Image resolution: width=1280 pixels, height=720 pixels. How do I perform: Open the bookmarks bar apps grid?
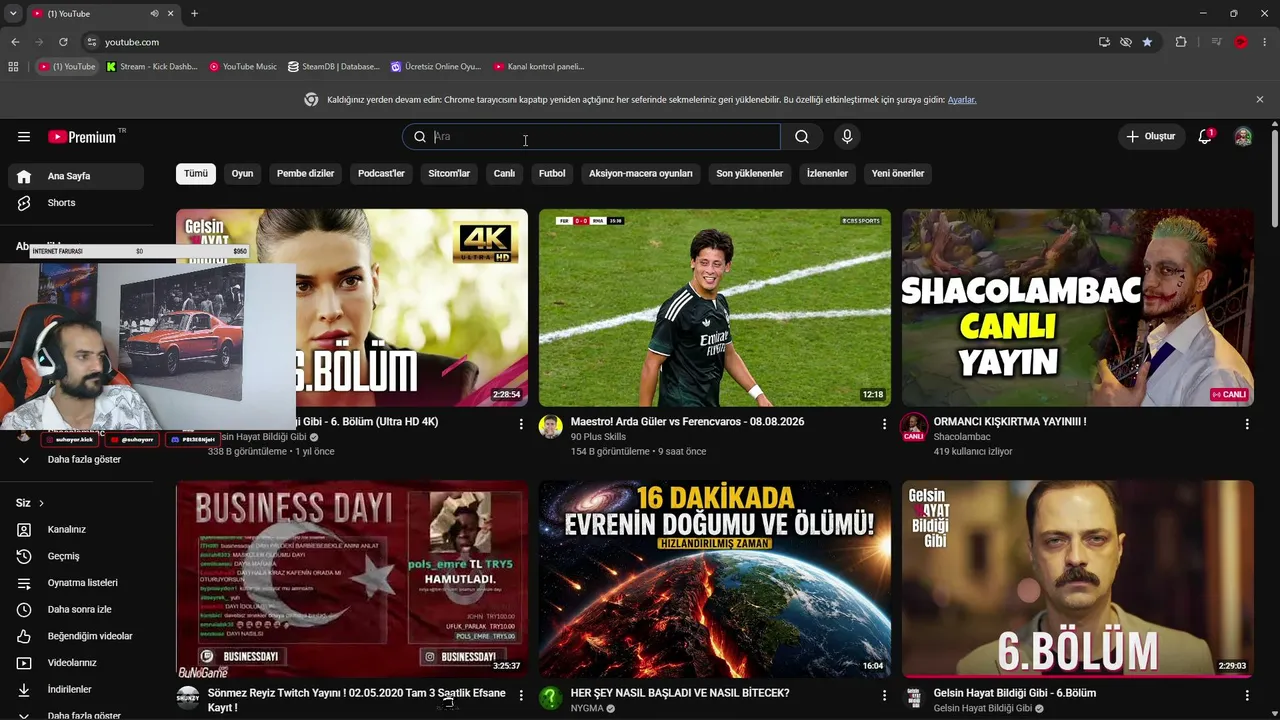13,67
